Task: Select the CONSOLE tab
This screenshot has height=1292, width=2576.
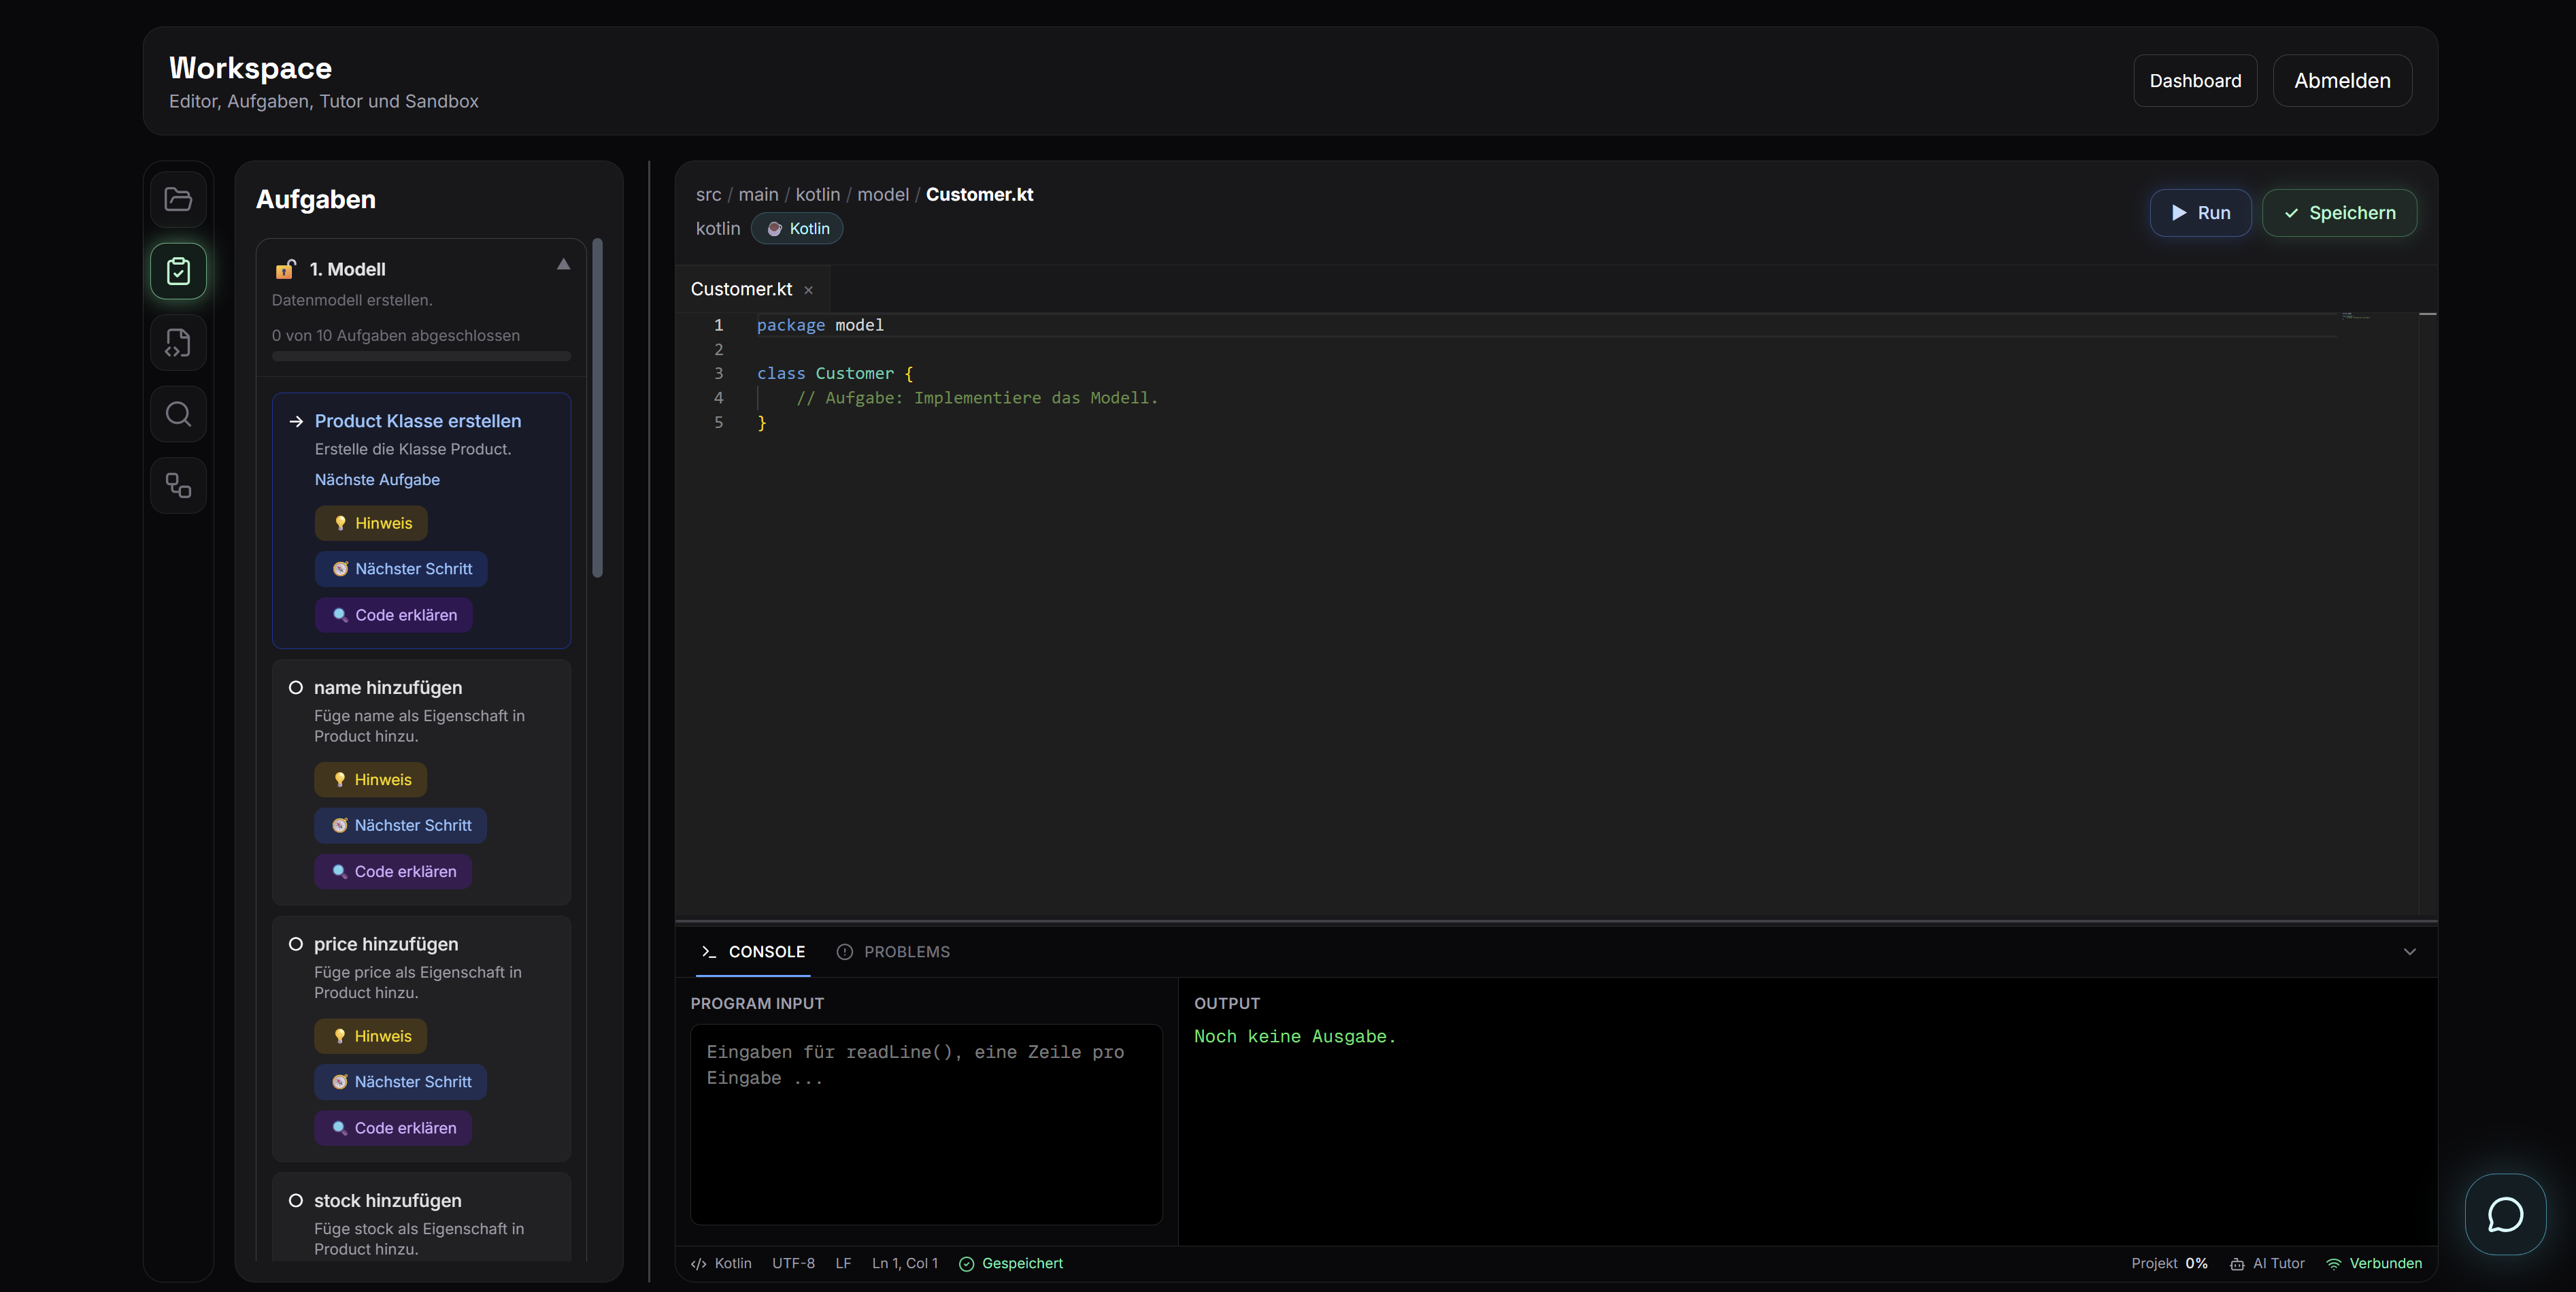Action: [753, 952]
